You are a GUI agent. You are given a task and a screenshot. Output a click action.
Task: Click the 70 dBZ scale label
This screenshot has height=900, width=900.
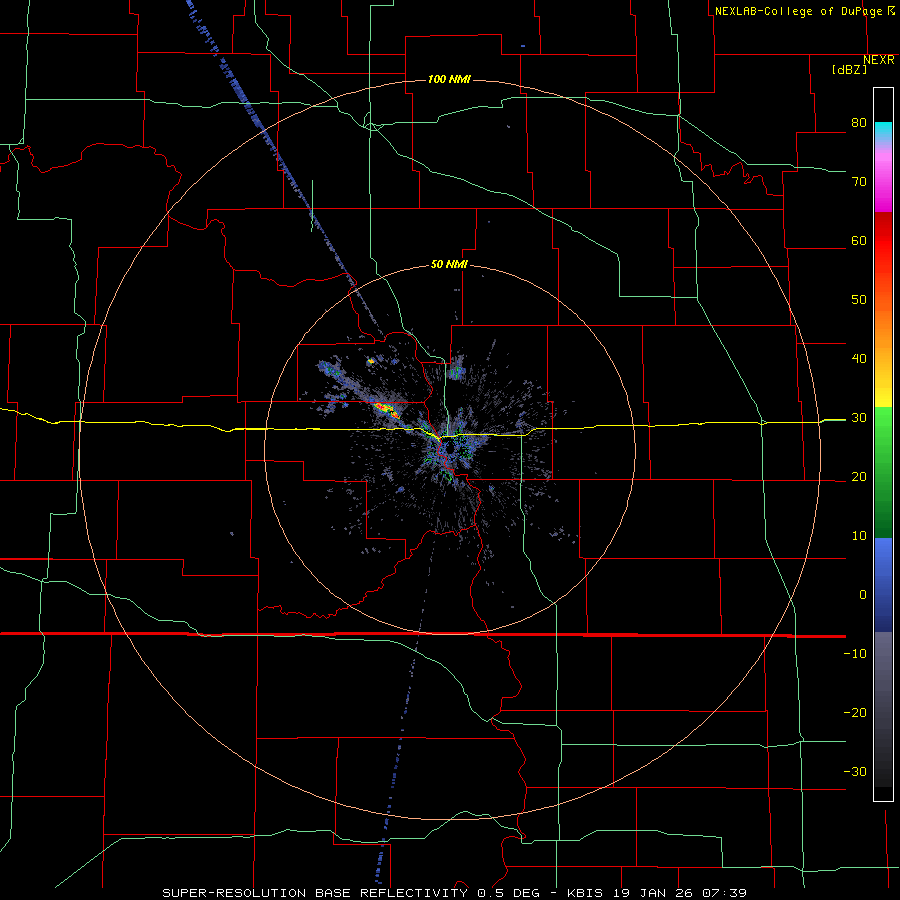pos(859,182)
